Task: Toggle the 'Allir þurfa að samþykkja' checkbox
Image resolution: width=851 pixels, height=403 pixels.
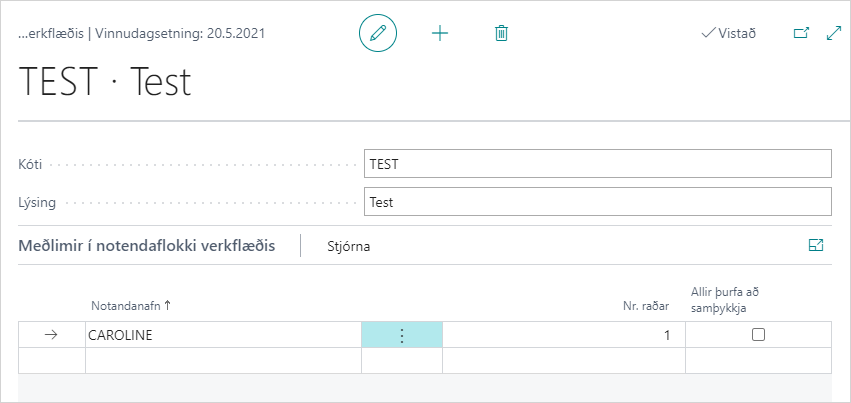Action: 758,335
